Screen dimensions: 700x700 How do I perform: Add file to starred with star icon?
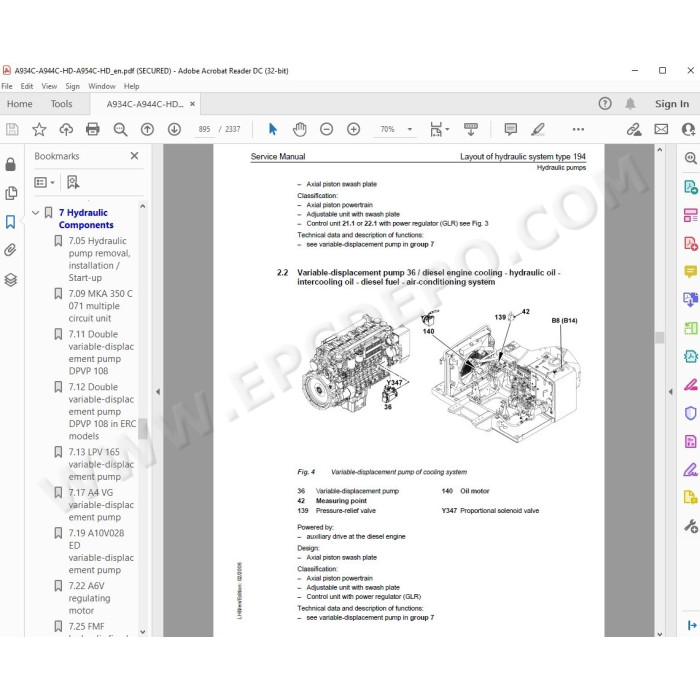point(39,129)
